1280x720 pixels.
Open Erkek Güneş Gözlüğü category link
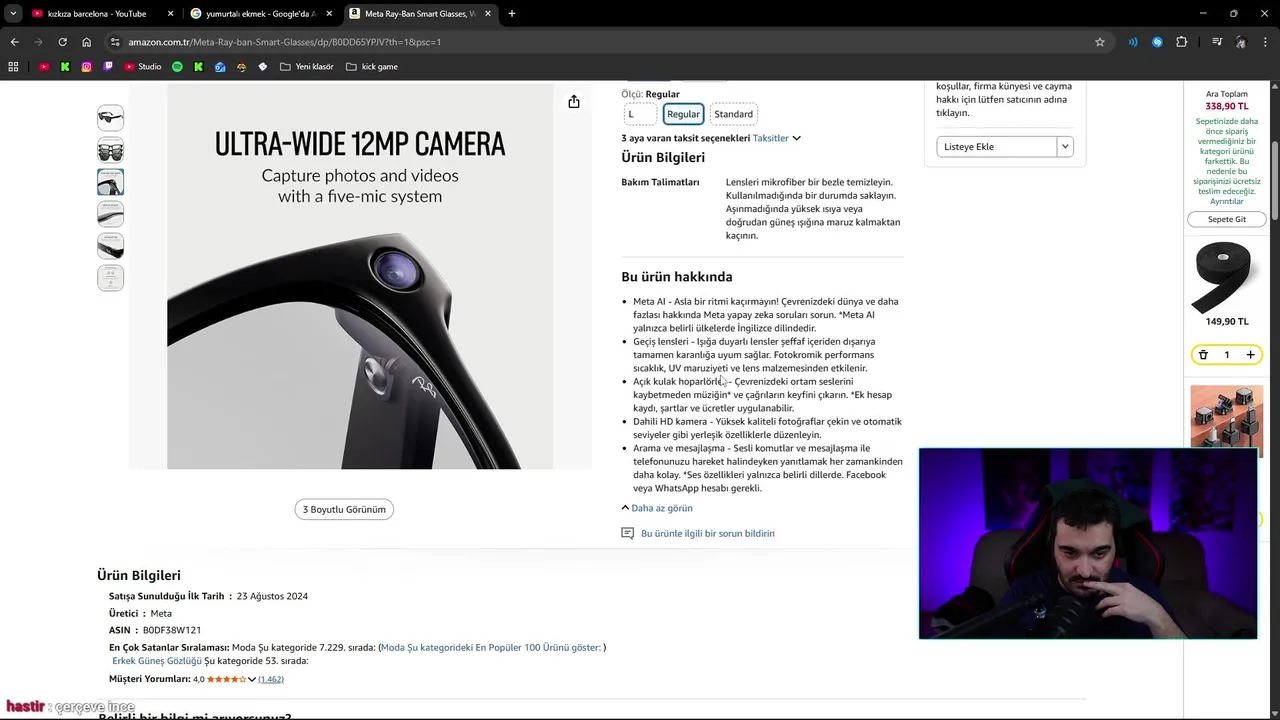pos(157,661)
